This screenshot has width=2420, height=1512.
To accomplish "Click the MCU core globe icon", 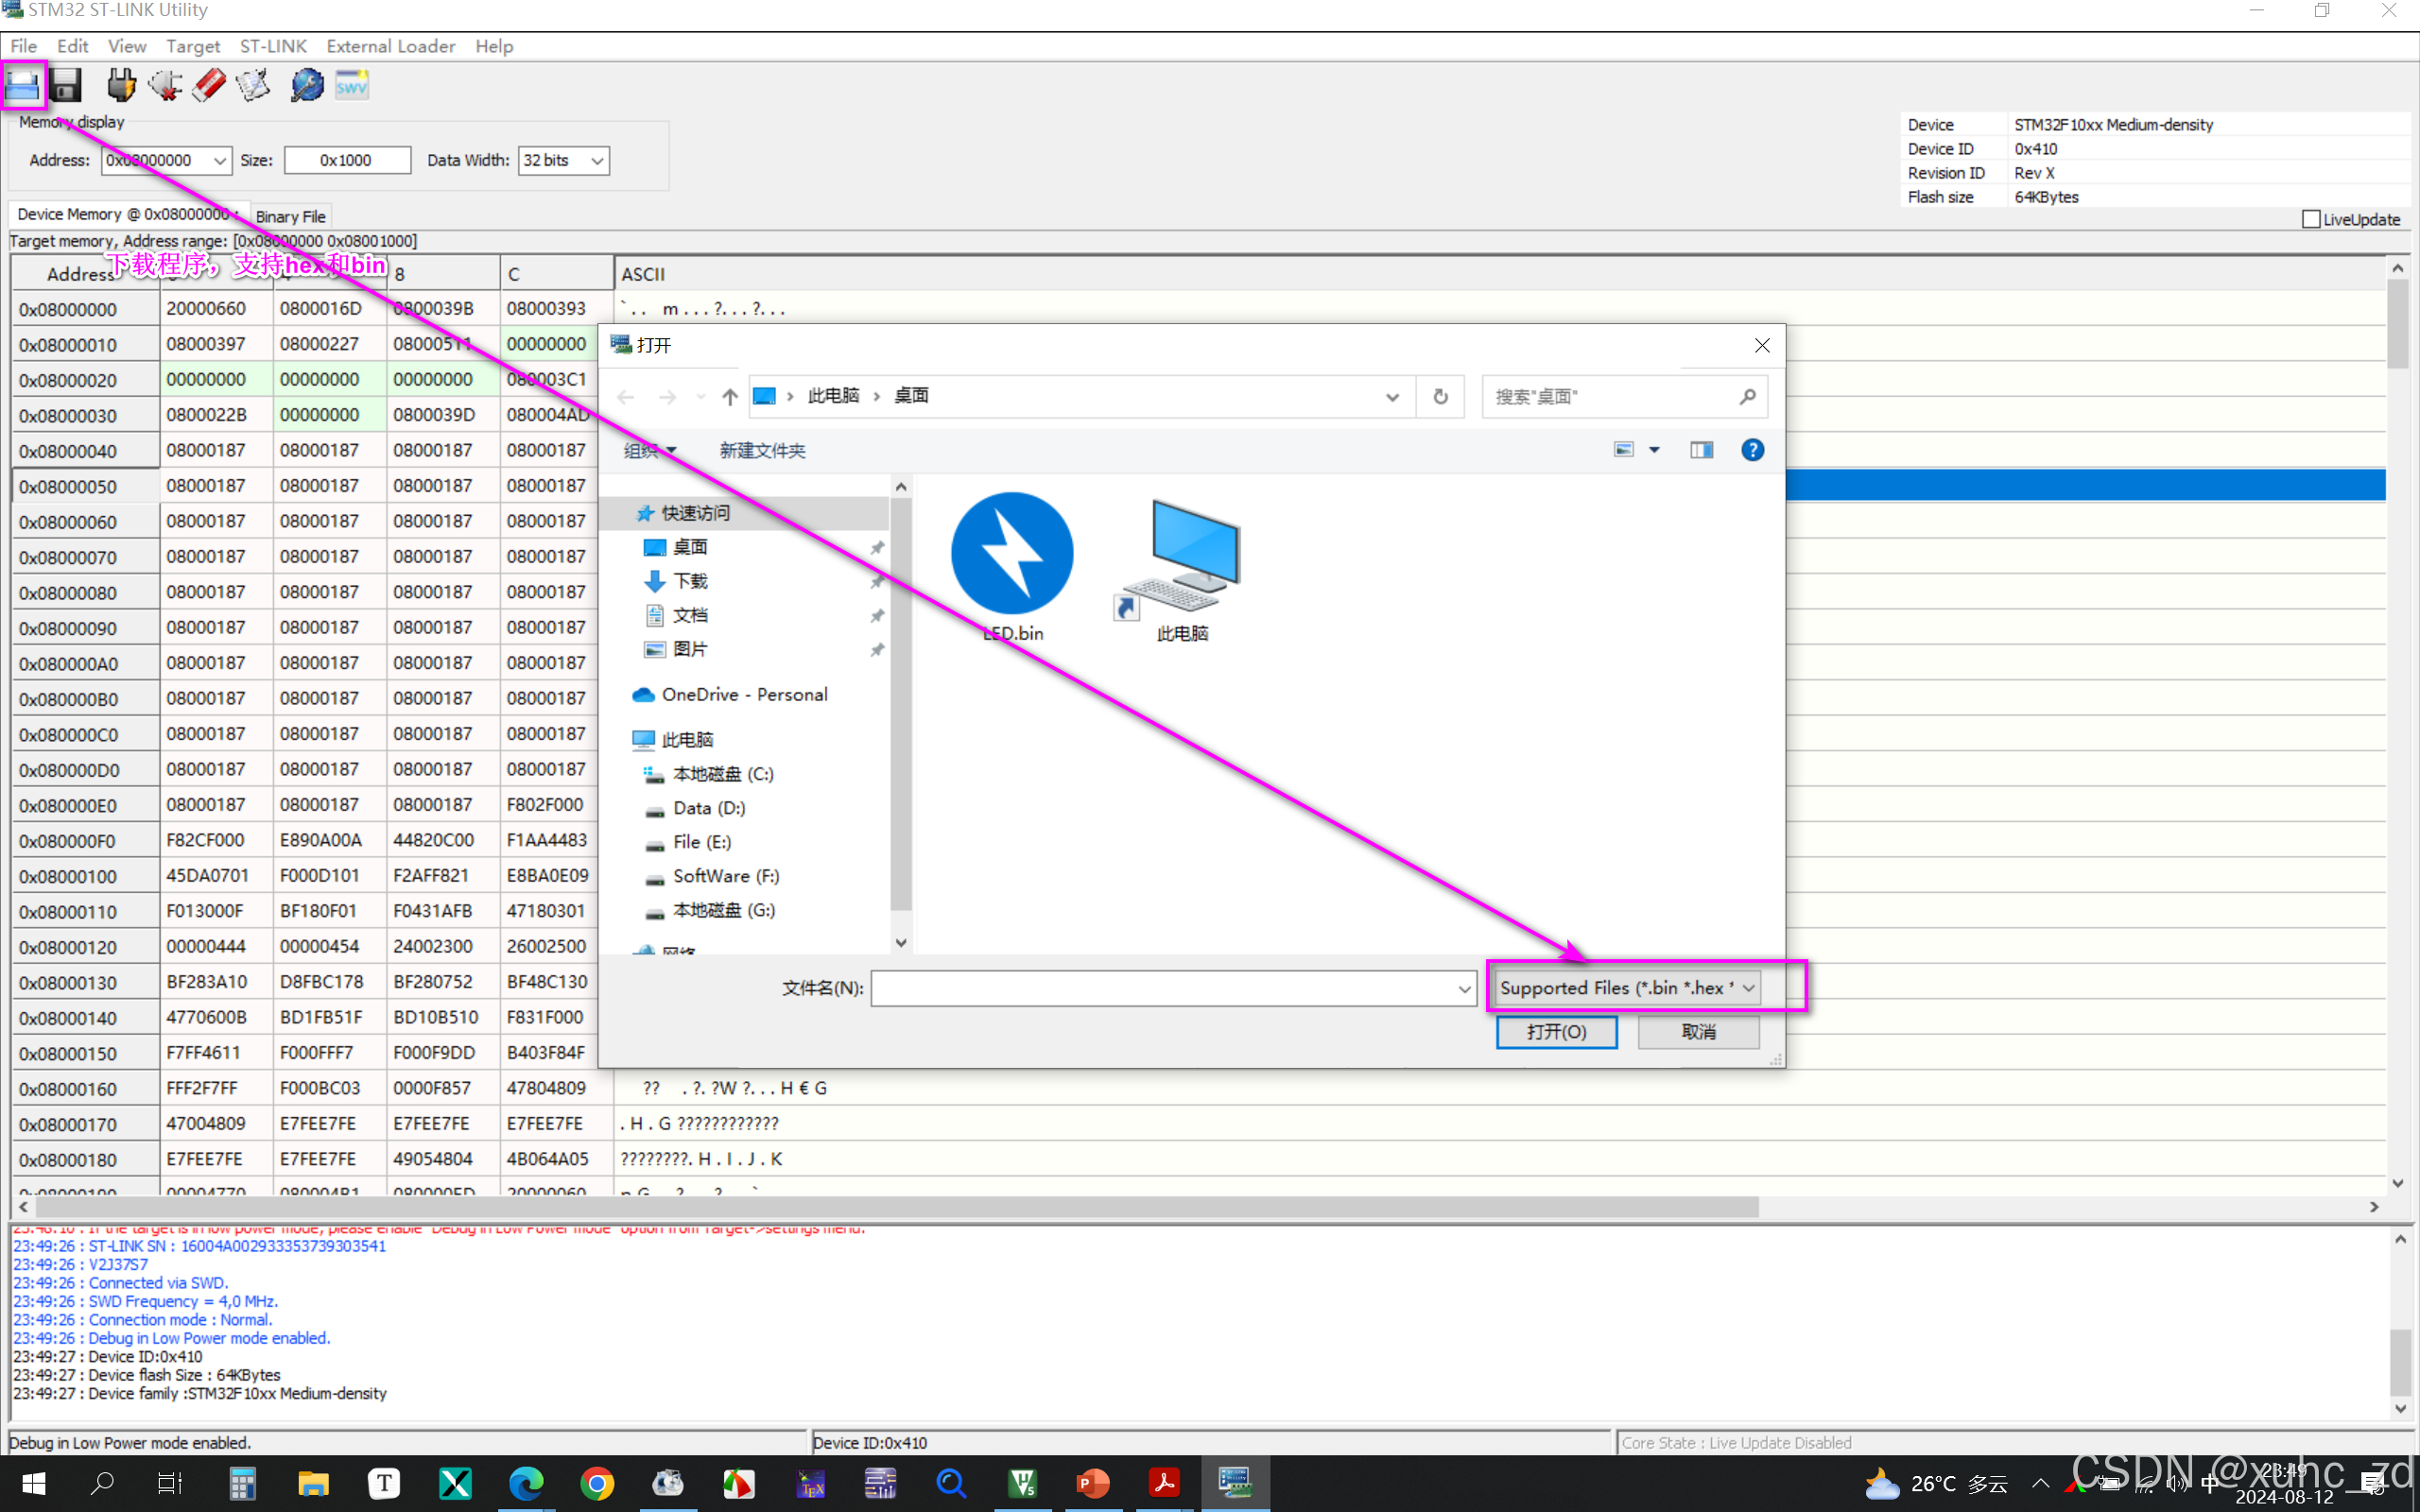I will [x=307, y=85].
